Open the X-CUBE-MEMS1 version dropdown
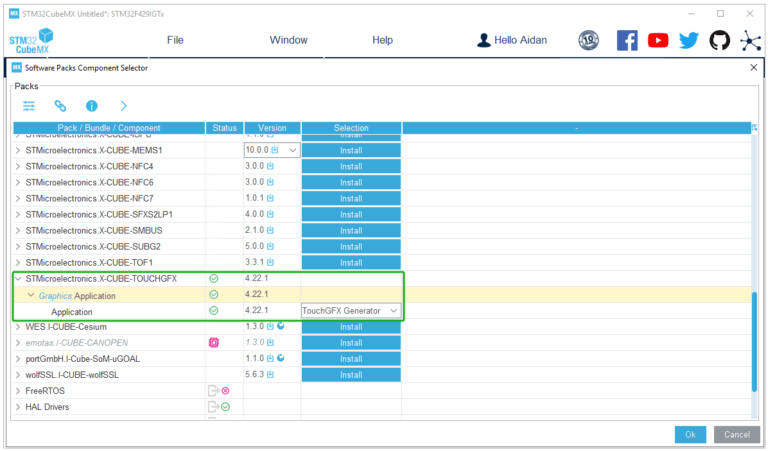768x451 pixels. coord(292,150)
